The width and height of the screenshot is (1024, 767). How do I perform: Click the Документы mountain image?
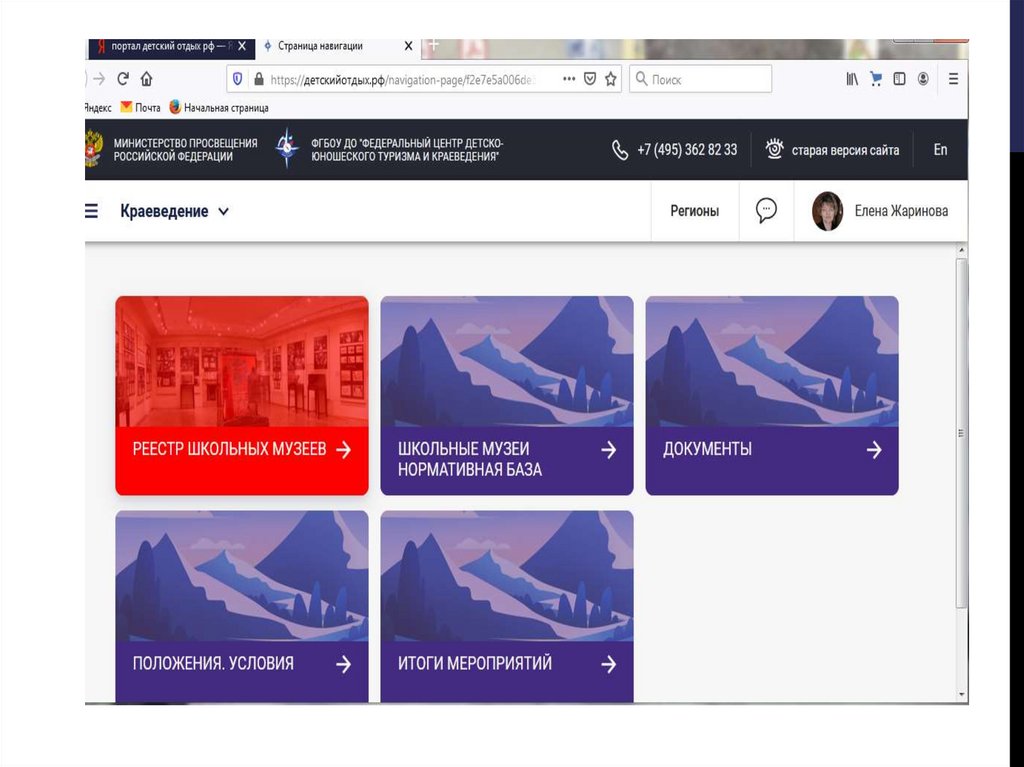(772, 361)
